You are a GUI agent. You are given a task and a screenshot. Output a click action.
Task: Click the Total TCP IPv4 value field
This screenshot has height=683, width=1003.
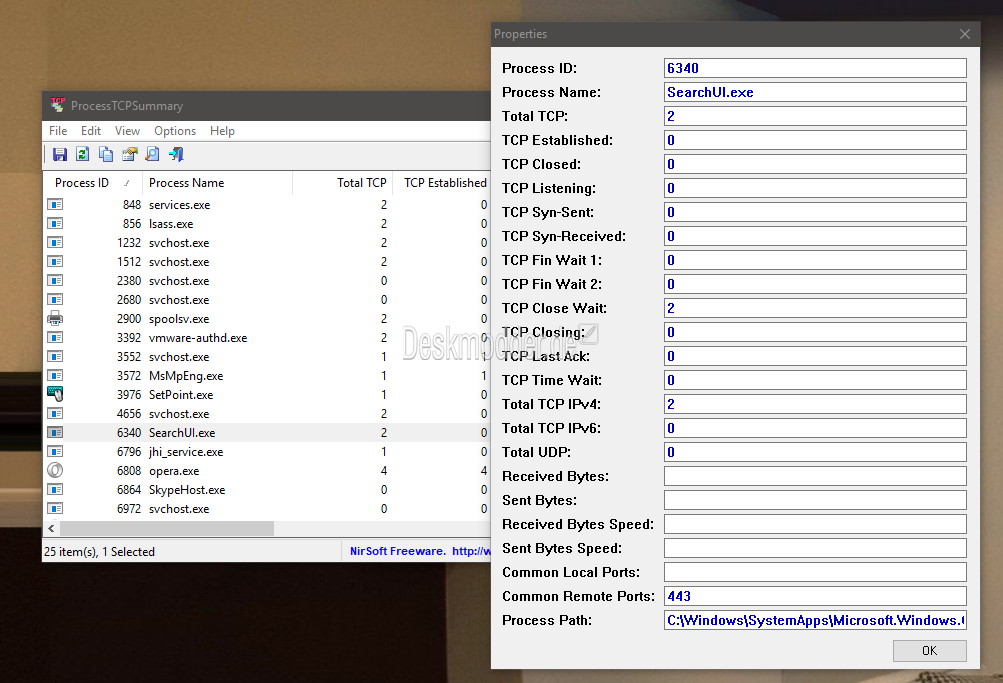click(x=815, y=404)
